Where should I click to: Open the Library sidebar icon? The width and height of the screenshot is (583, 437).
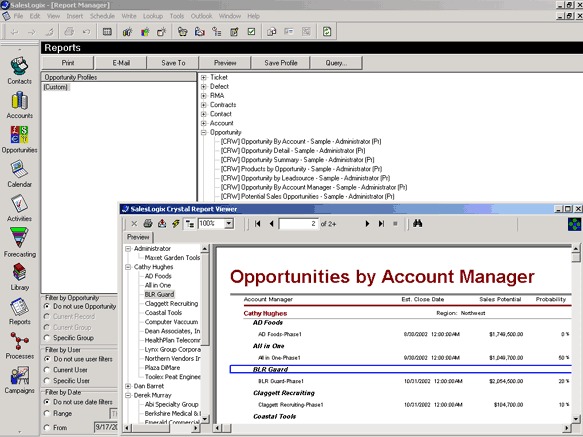19,277
